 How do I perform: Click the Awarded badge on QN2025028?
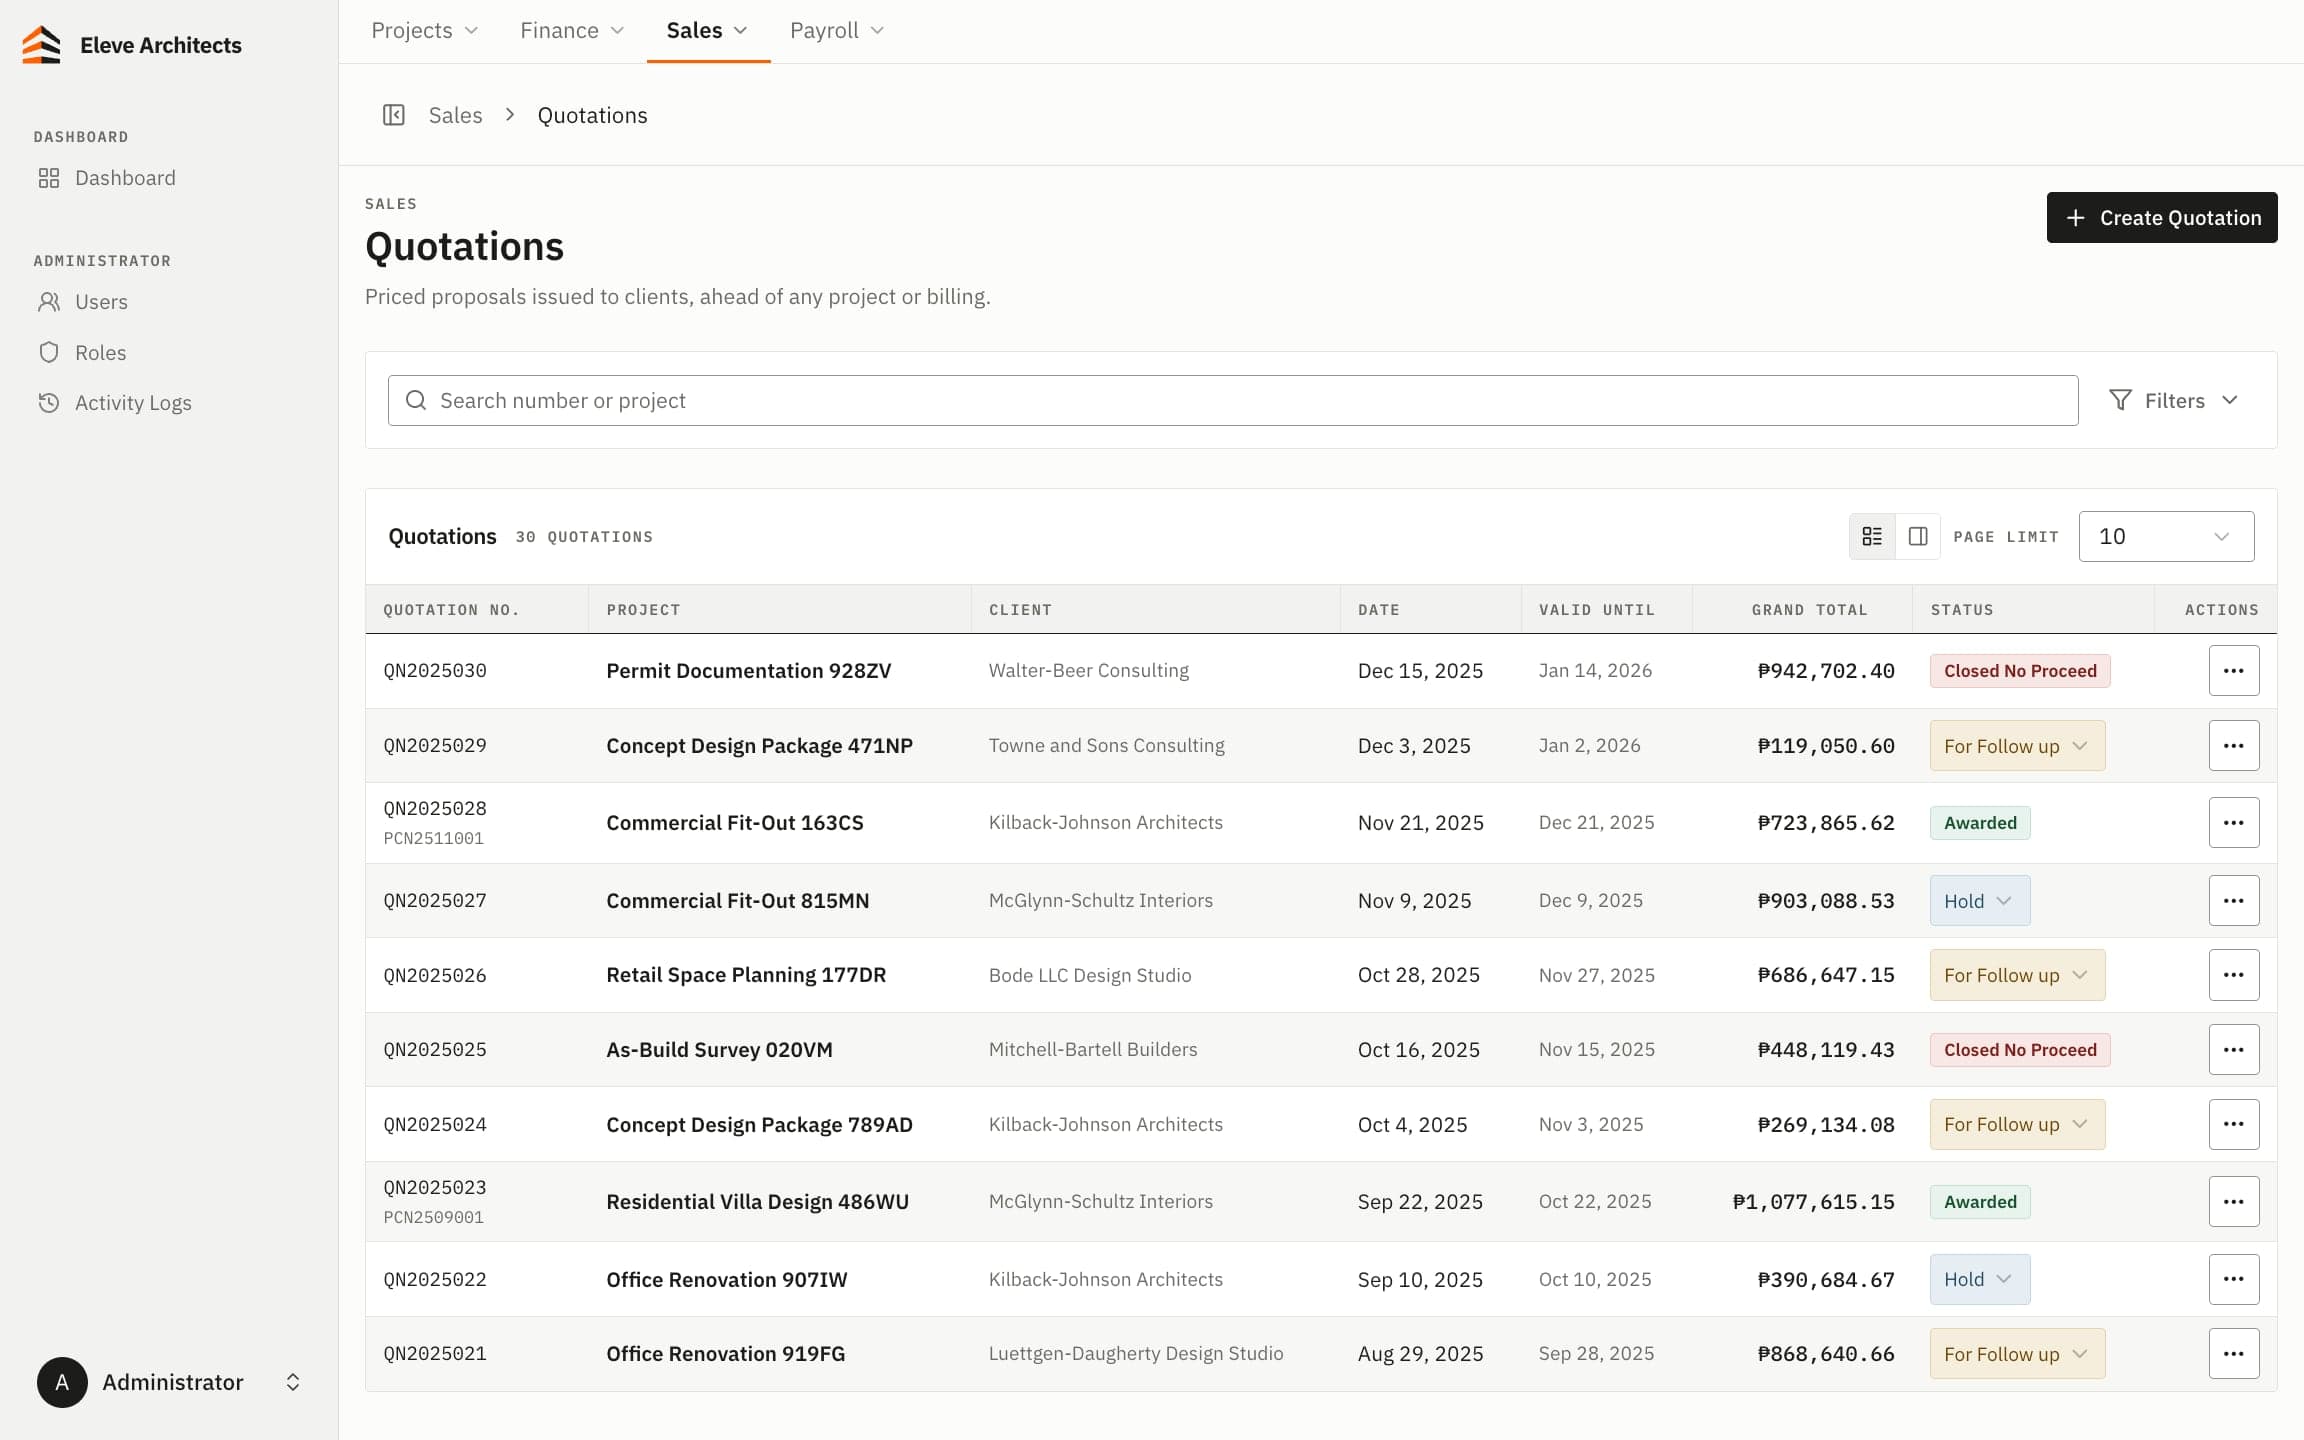click(1980, 823)
